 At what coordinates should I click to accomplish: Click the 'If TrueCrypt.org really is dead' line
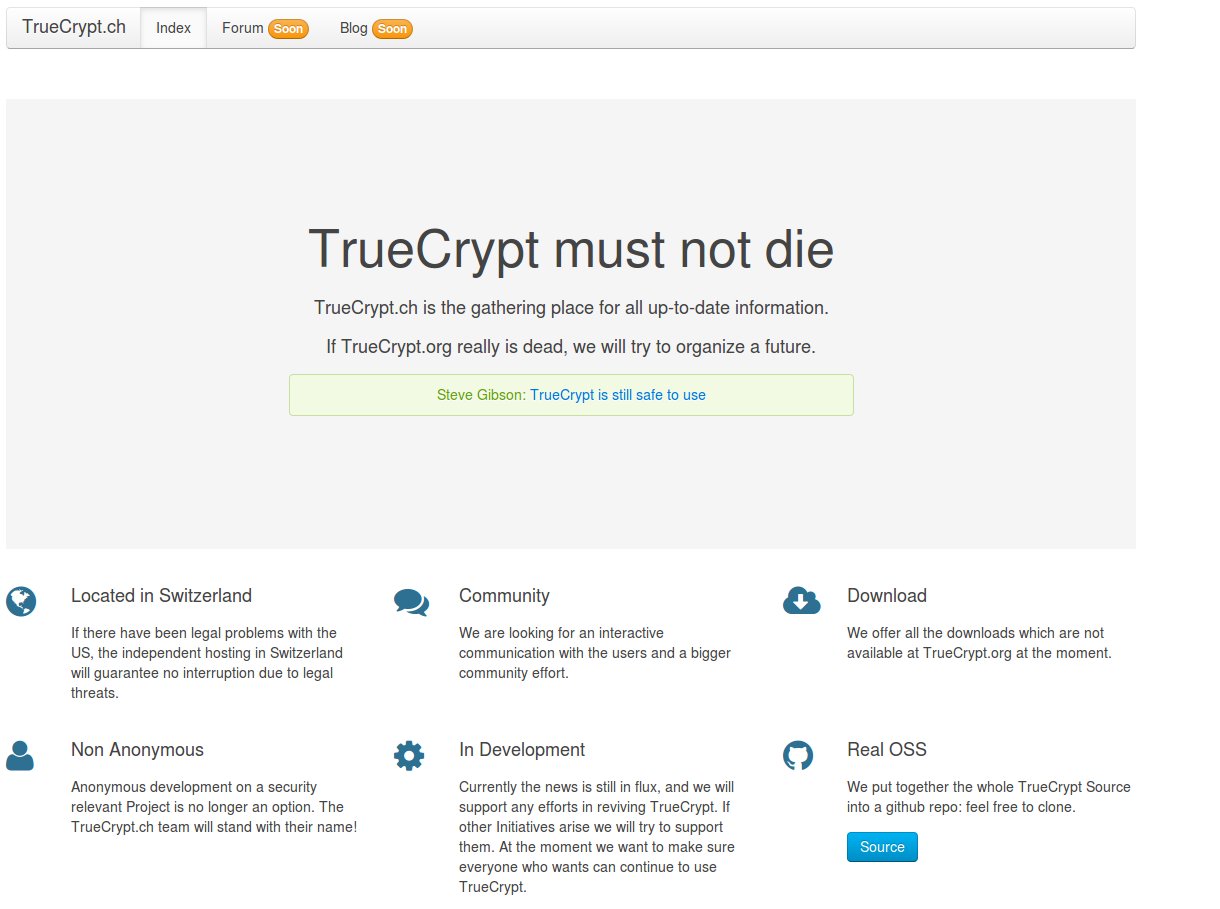point(571,347)
